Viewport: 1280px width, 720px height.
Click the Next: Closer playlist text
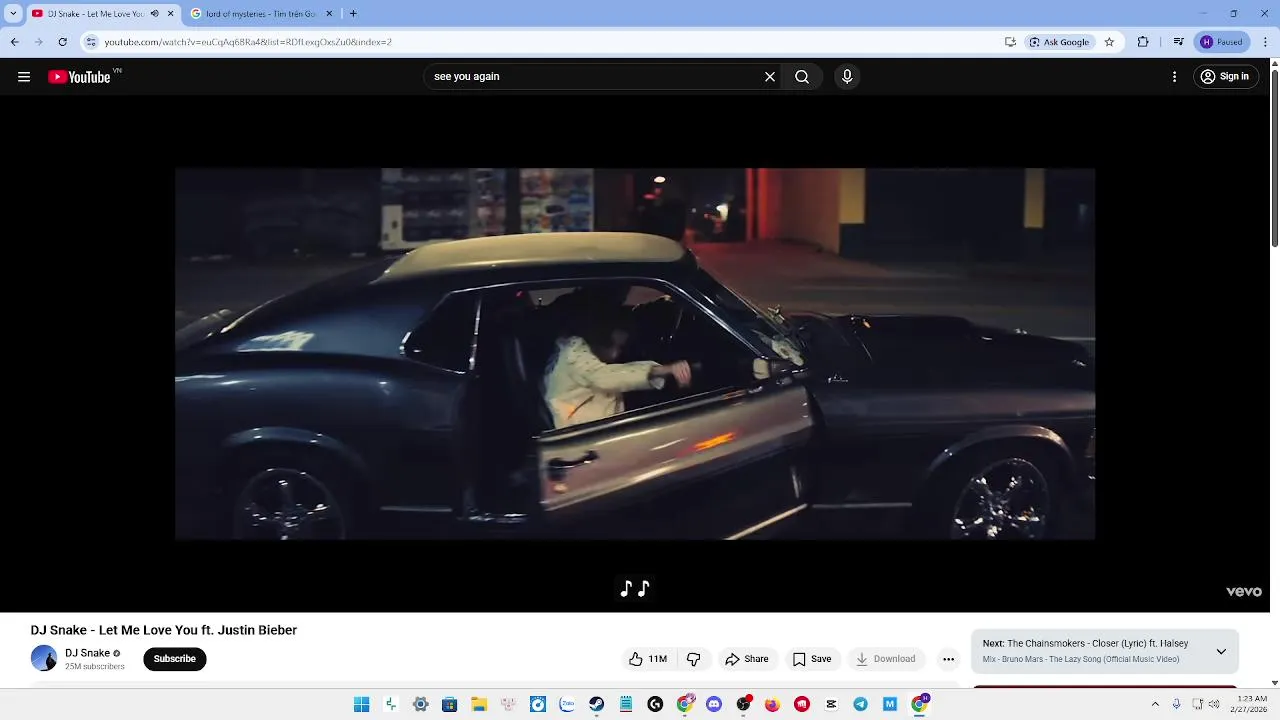[1086, 644]
